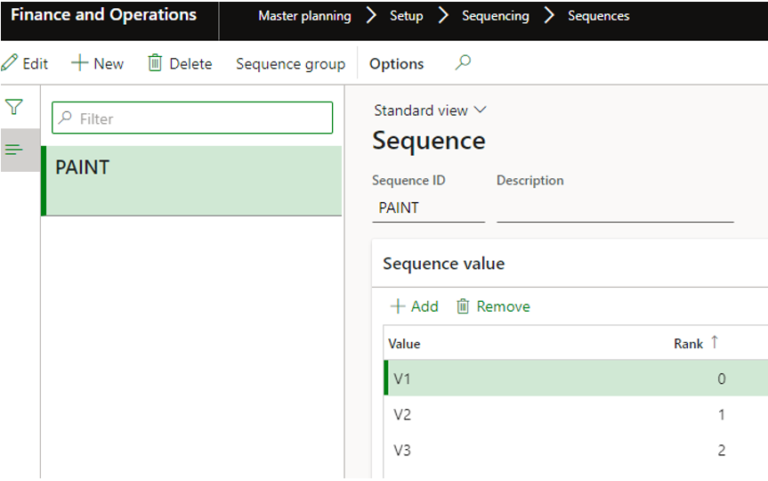The width and height of the screenshot is (768, 481).
Task: Click the Value column header
Action: pos(404,343)
